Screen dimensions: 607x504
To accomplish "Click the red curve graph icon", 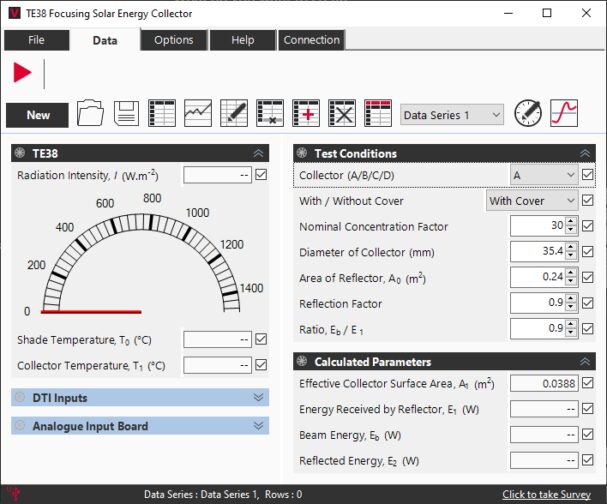I will click(565, 114).
